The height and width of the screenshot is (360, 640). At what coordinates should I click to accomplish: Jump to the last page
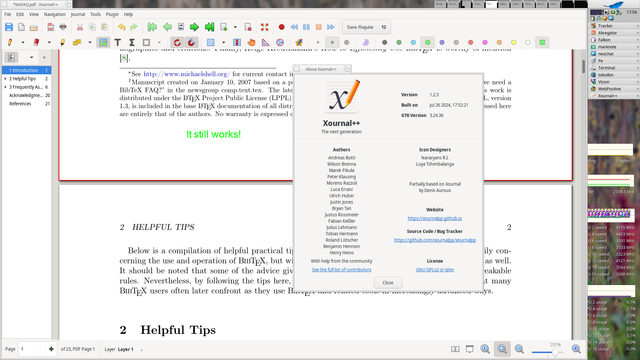coord(209,27)
